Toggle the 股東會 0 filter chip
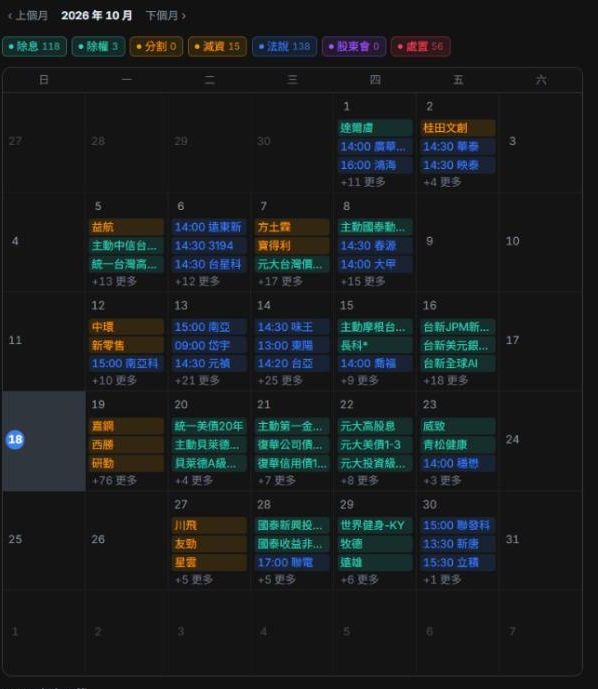Viewport: 598px width, 689px height. 354,46
